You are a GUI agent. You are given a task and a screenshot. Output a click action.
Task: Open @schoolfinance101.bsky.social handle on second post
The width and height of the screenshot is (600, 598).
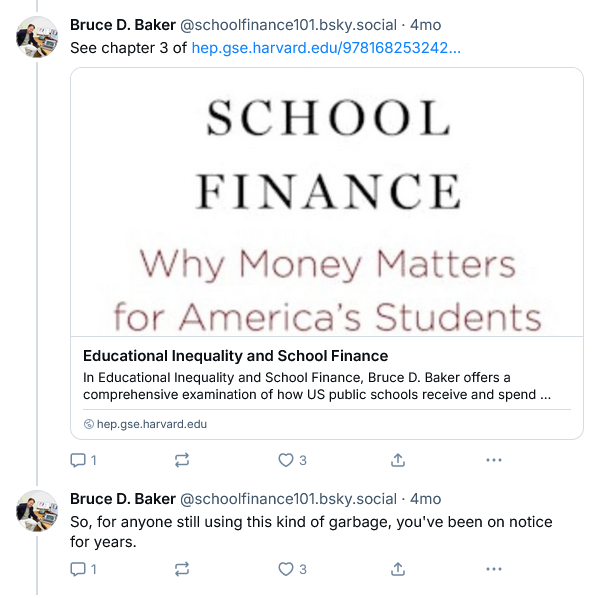(x=288, y=499)
